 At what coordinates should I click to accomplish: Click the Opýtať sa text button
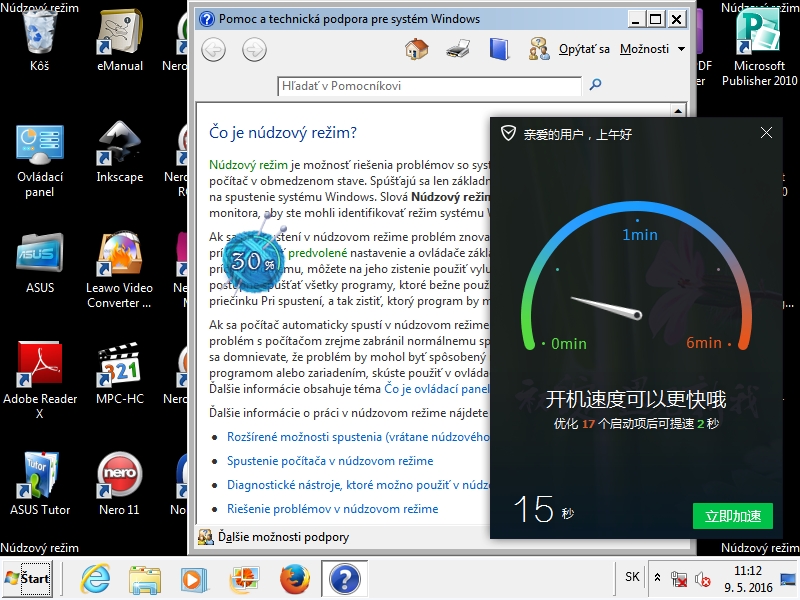tap(584, 49)
